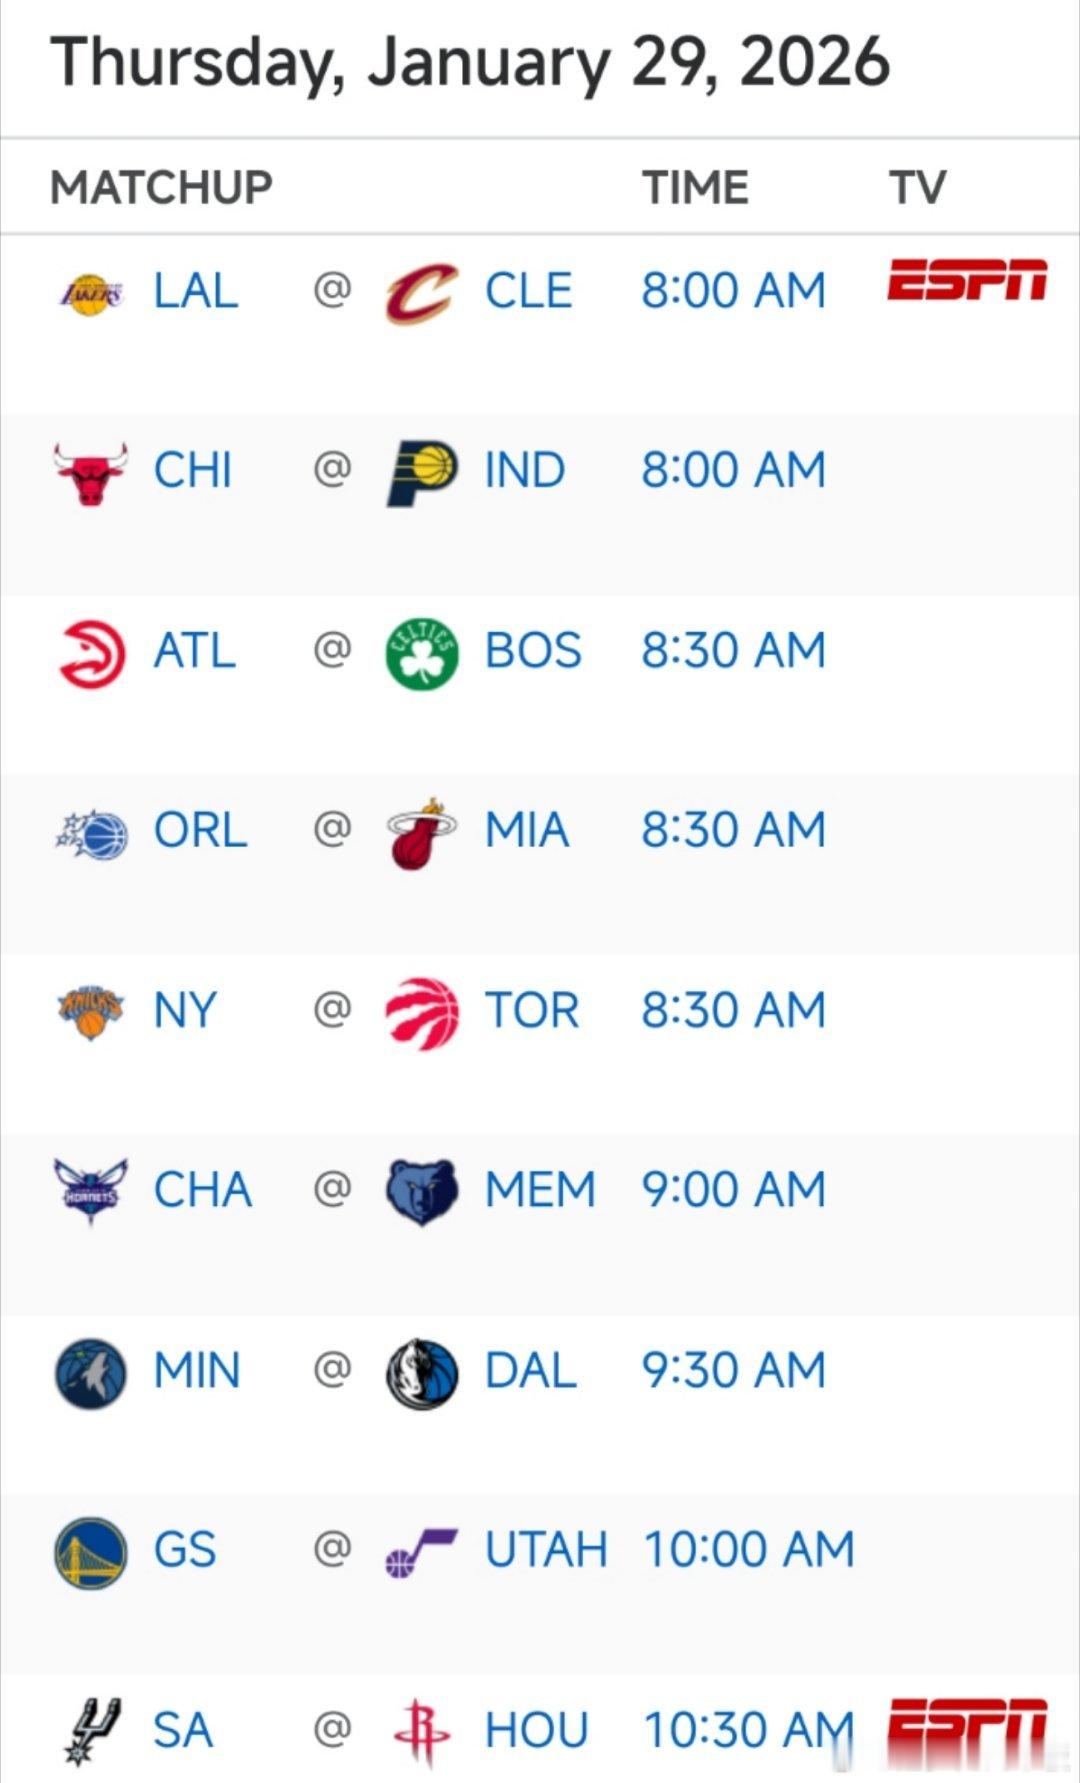The image size is (1080, 1783).
Task: Click the Indiana Pacers logo
Action: [x=422, y=472]
